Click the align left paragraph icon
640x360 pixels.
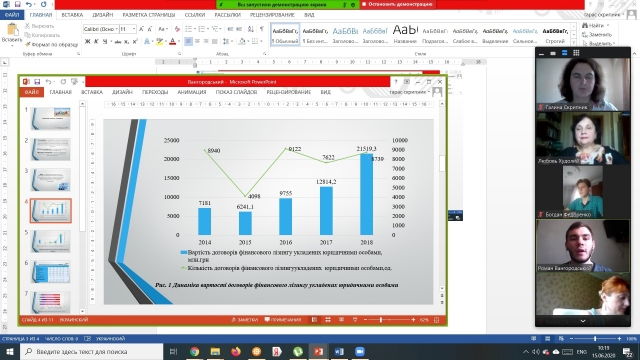(x=188, y=41)
